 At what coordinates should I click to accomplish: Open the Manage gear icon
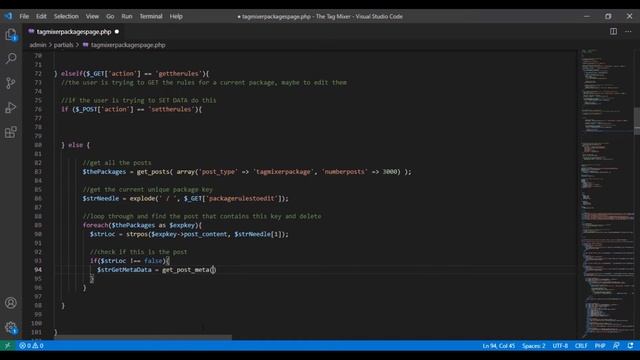[11, 327]
